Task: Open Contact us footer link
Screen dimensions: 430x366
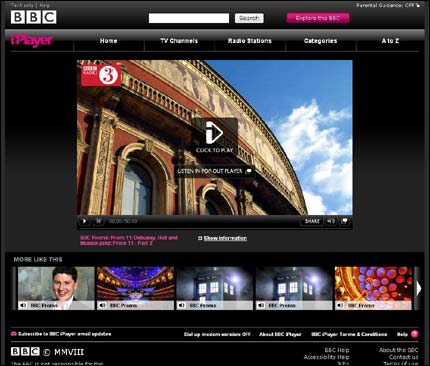Action: point(403,357)
